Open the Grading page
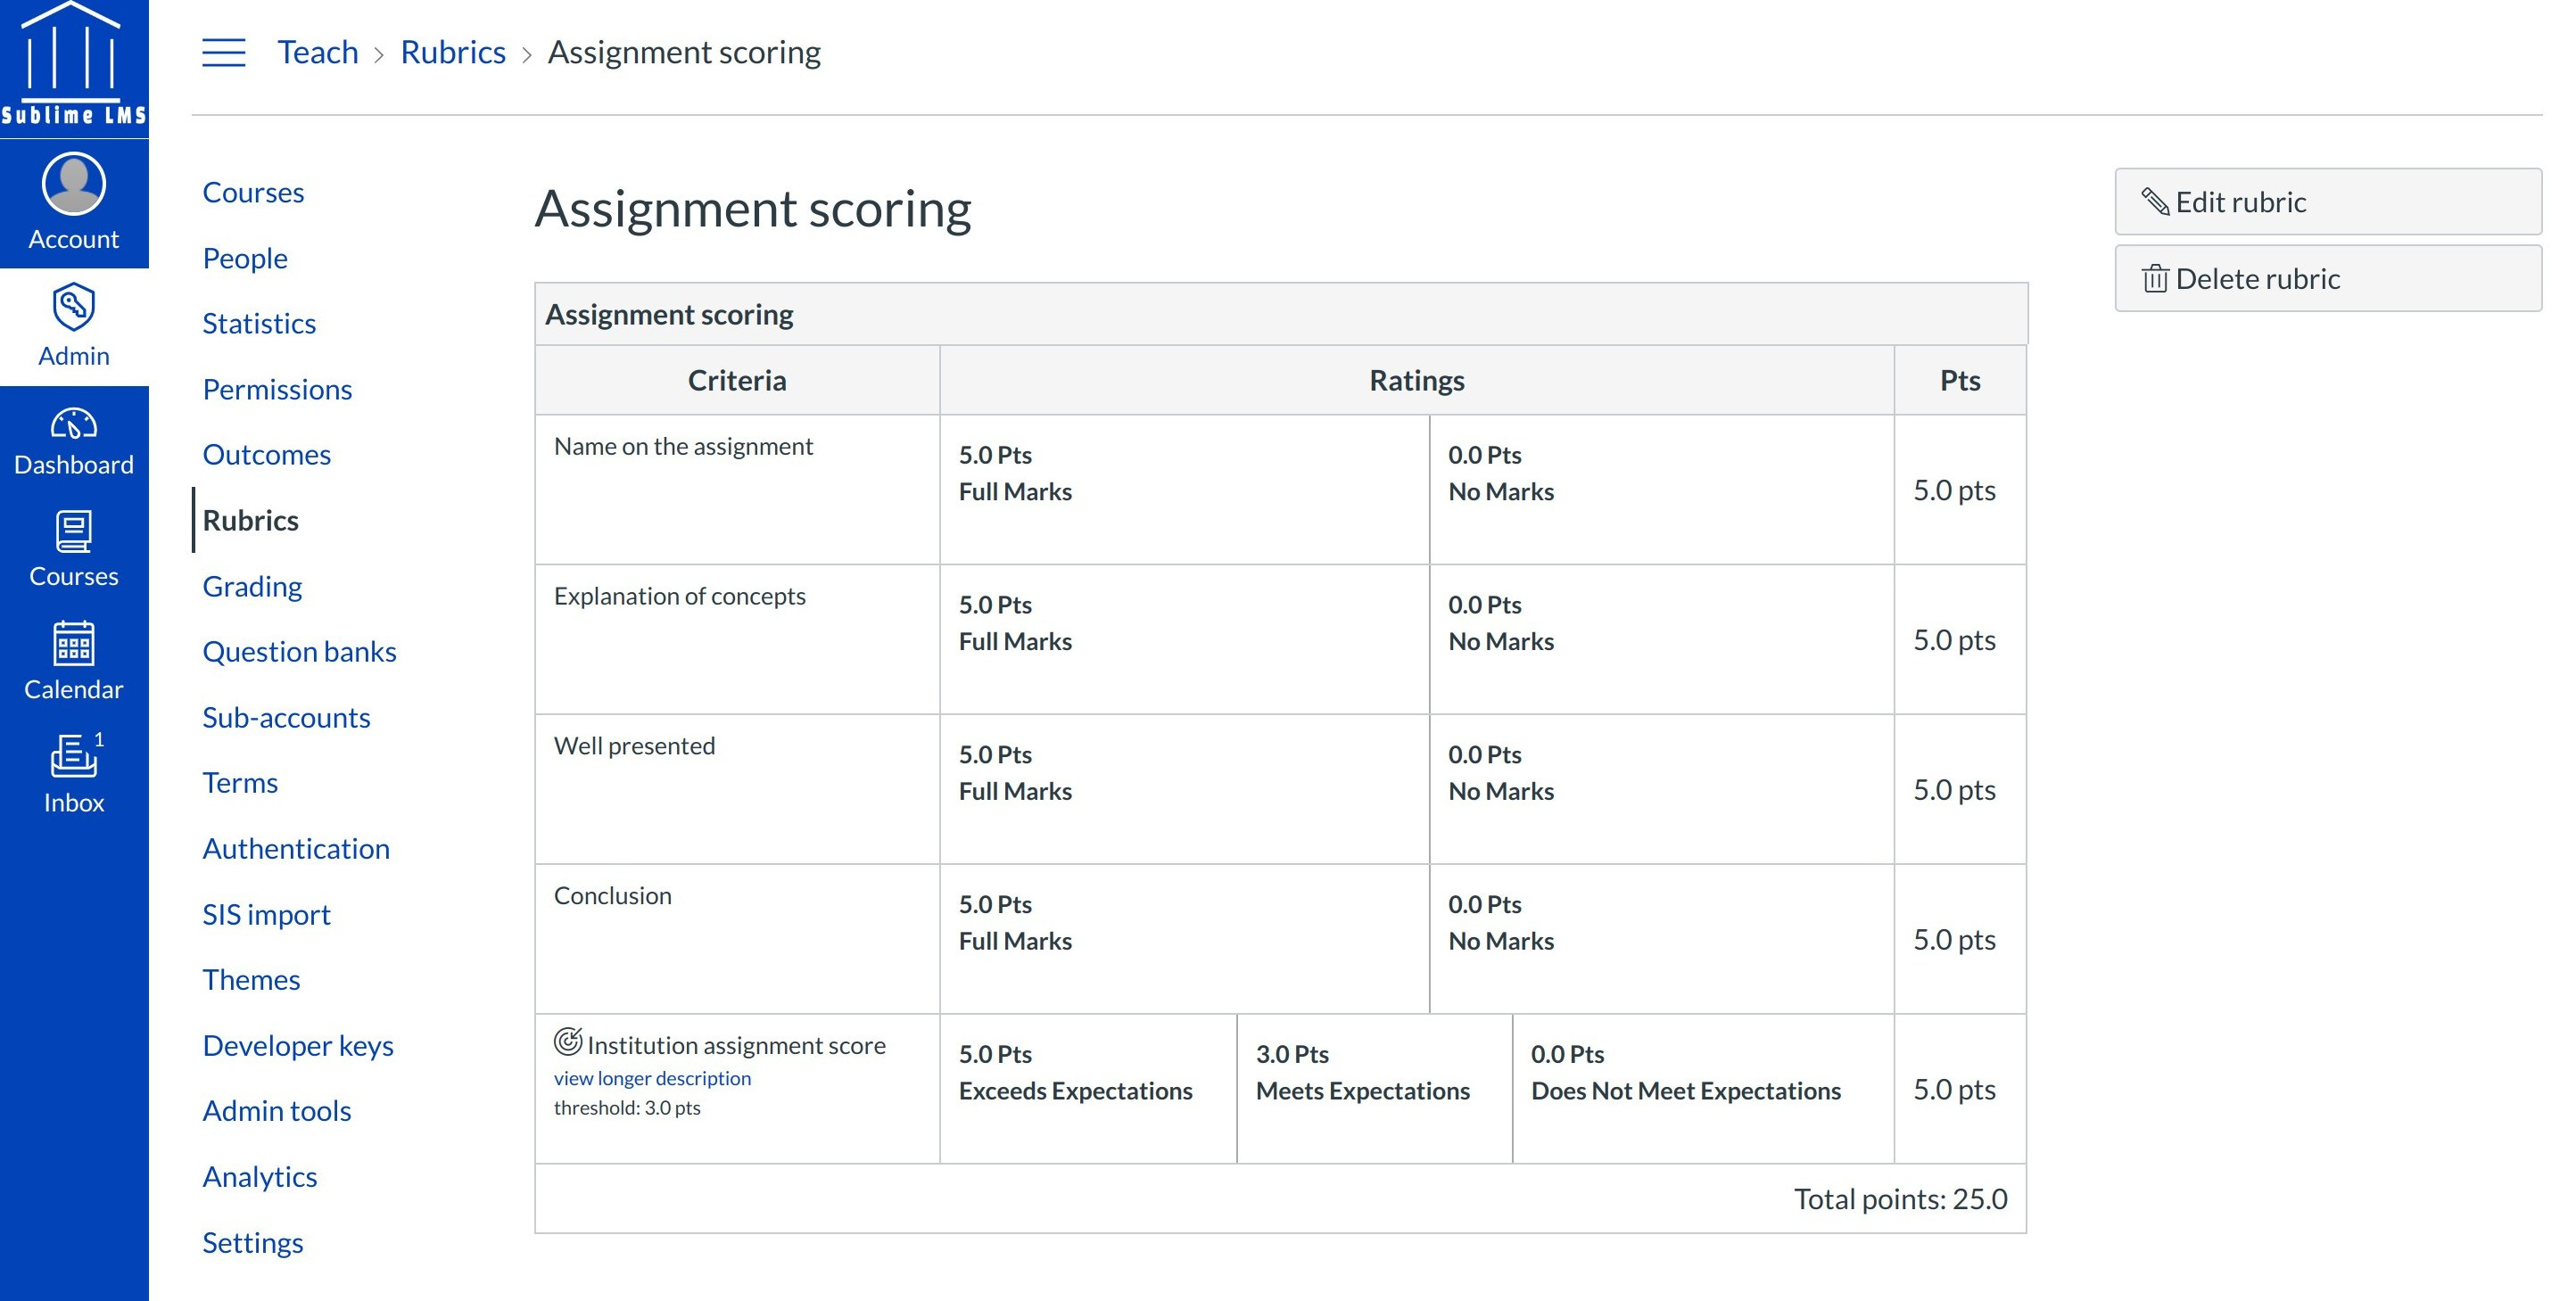This screenshot has height=1301, width=2576. pos(252,586)
